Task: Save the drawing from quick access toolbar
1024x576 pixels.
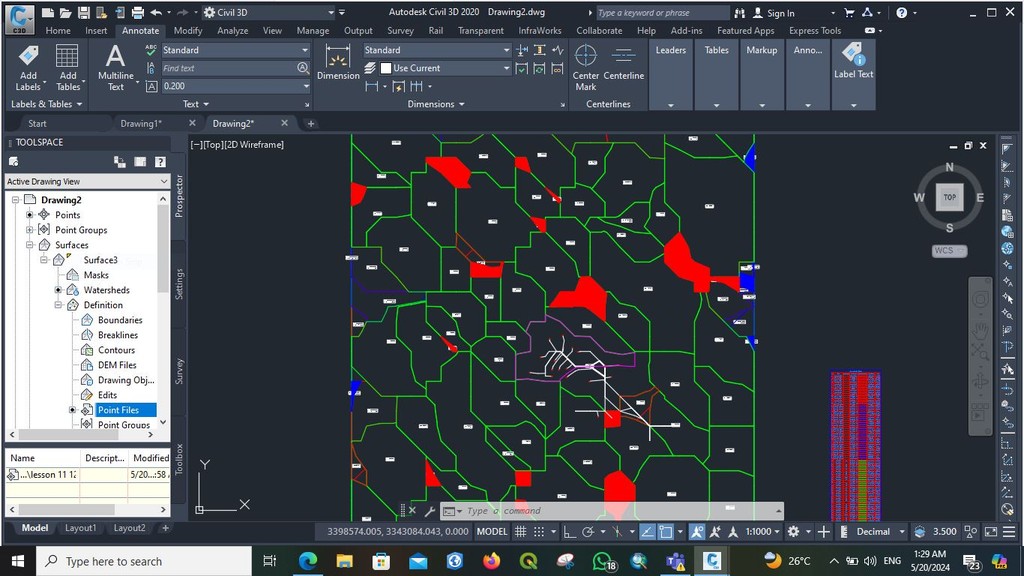Action: pos(84,12)
